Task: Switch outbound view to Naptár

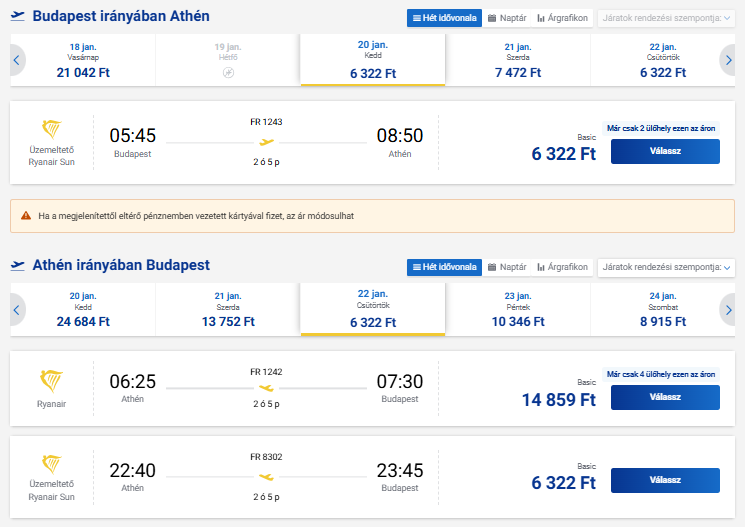Action: point(507,18)
